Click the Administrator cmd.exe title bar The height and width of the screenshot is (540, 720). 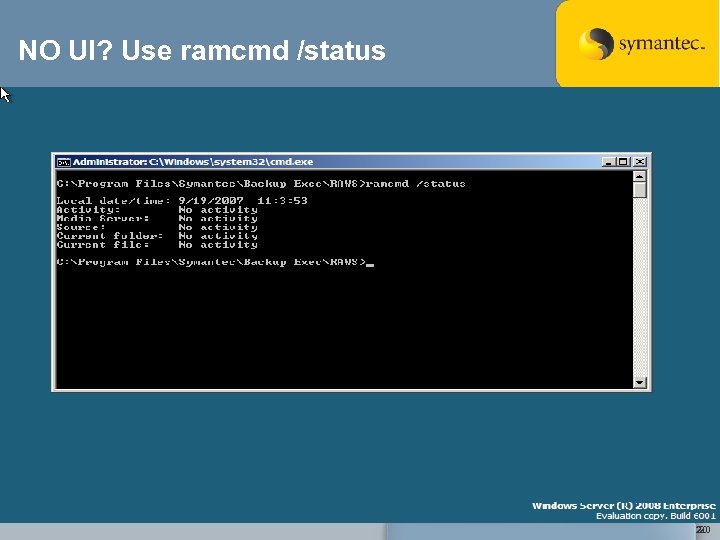351,162
